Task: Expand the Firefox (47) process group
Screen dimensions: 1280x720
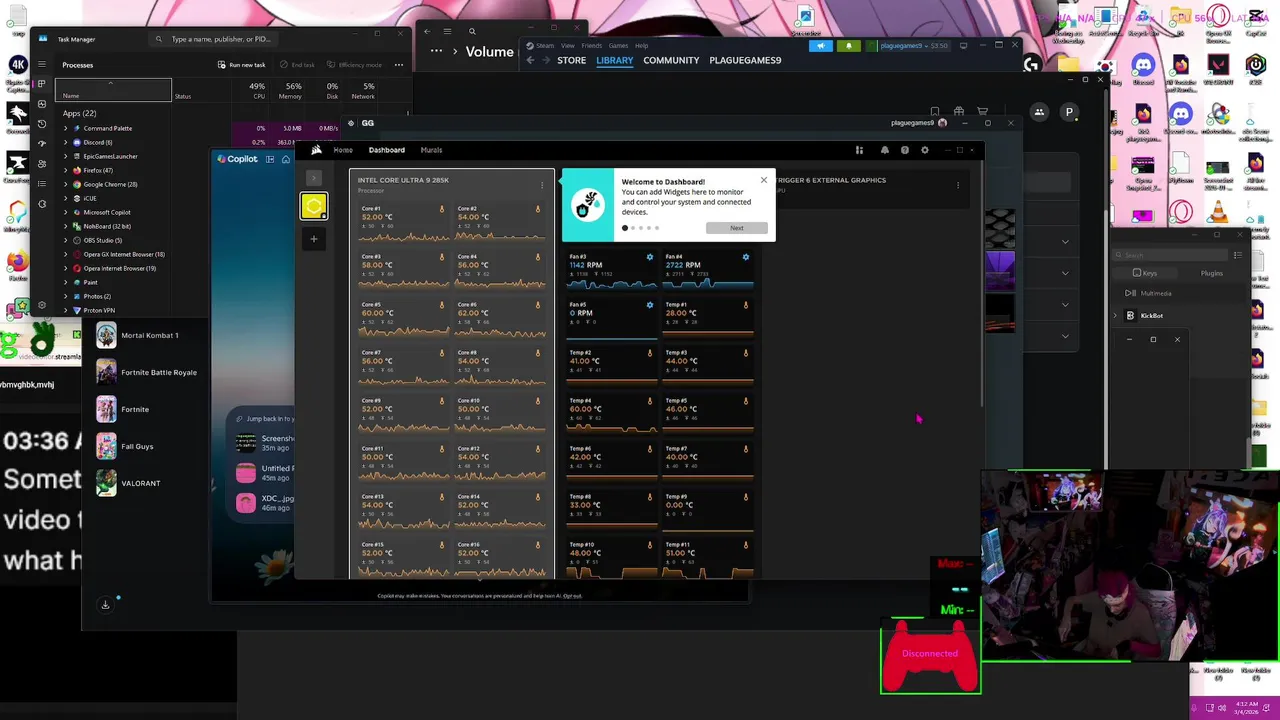Action: [x=66, y=170]
